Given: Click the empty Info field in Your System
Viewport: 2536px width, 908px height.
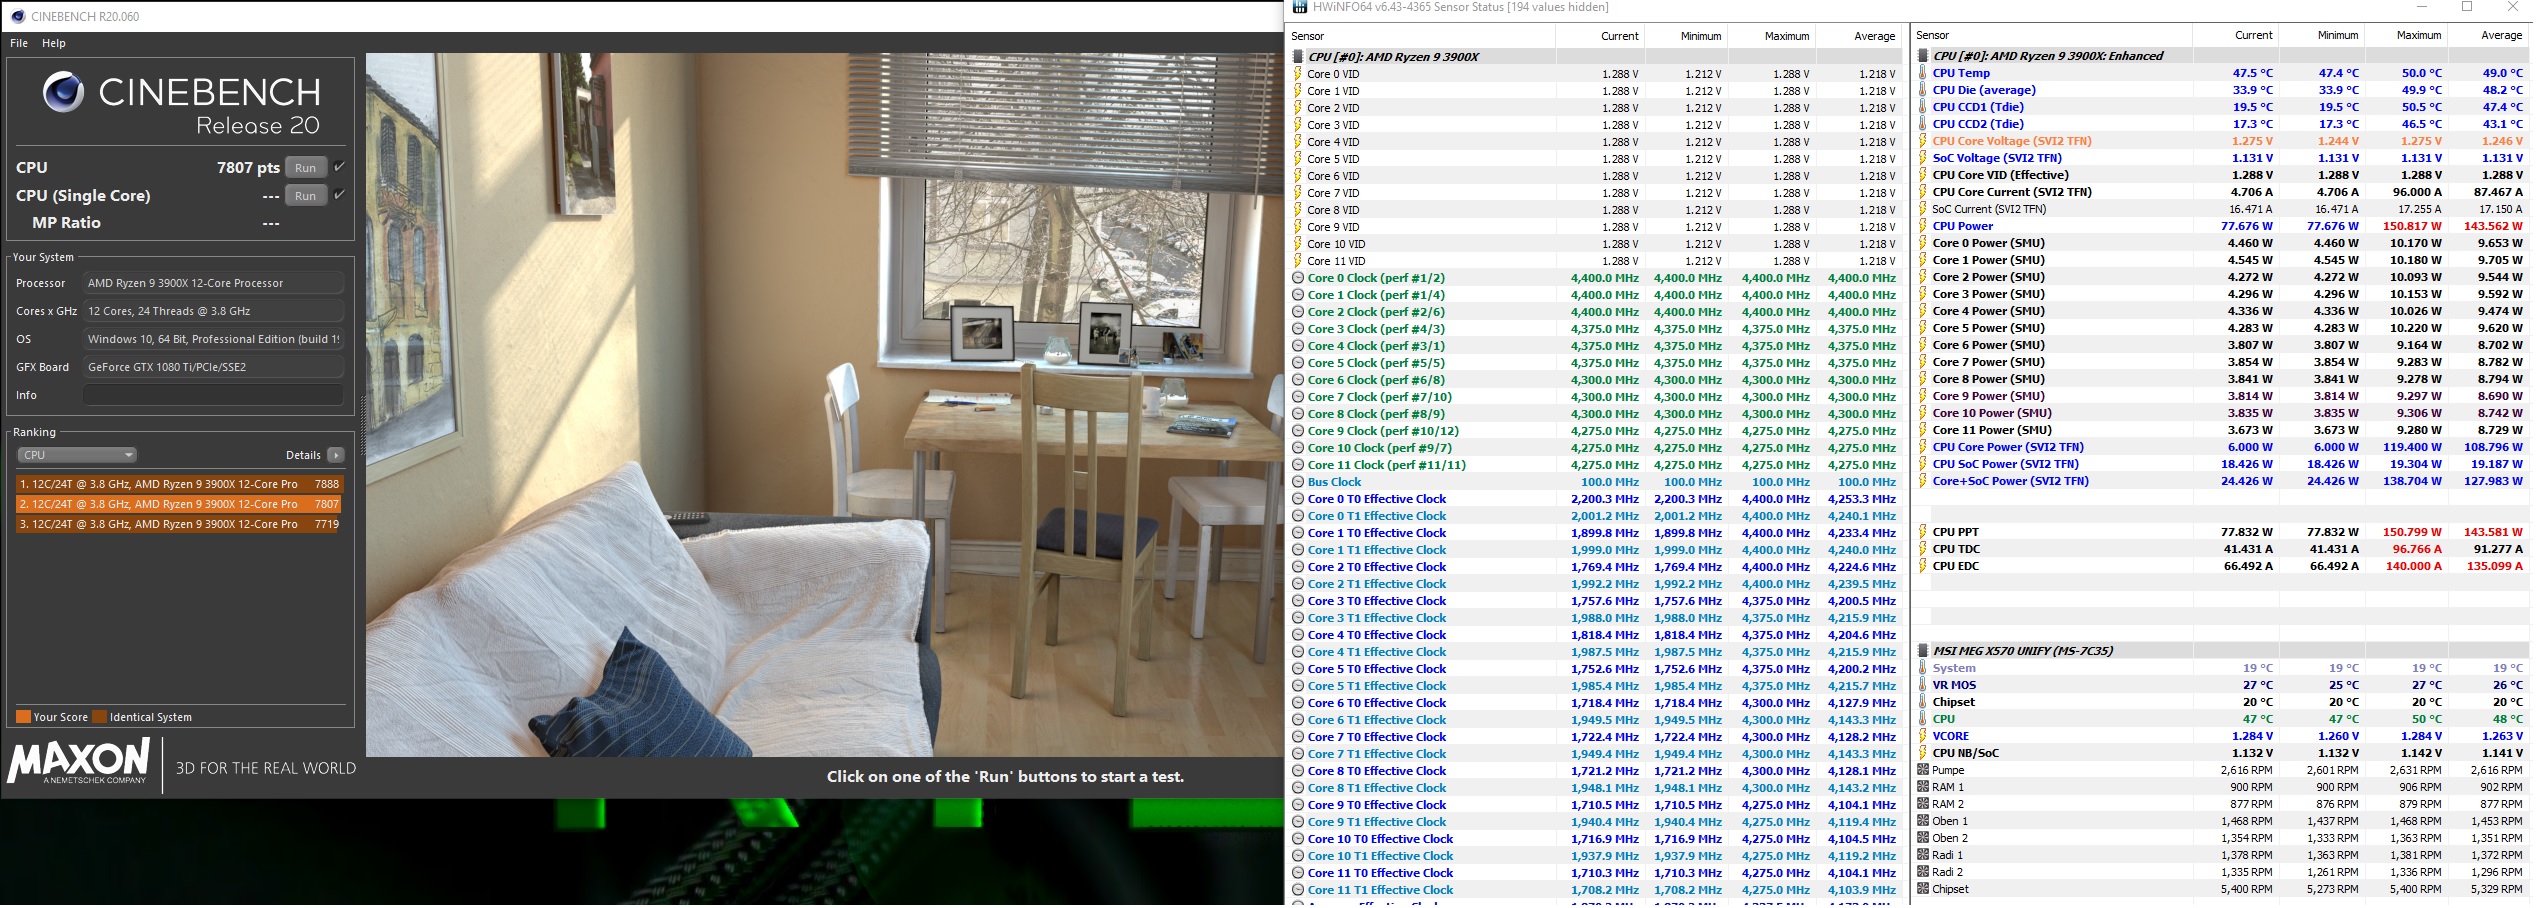Looking at the screenshot, I should click(213, 395).
